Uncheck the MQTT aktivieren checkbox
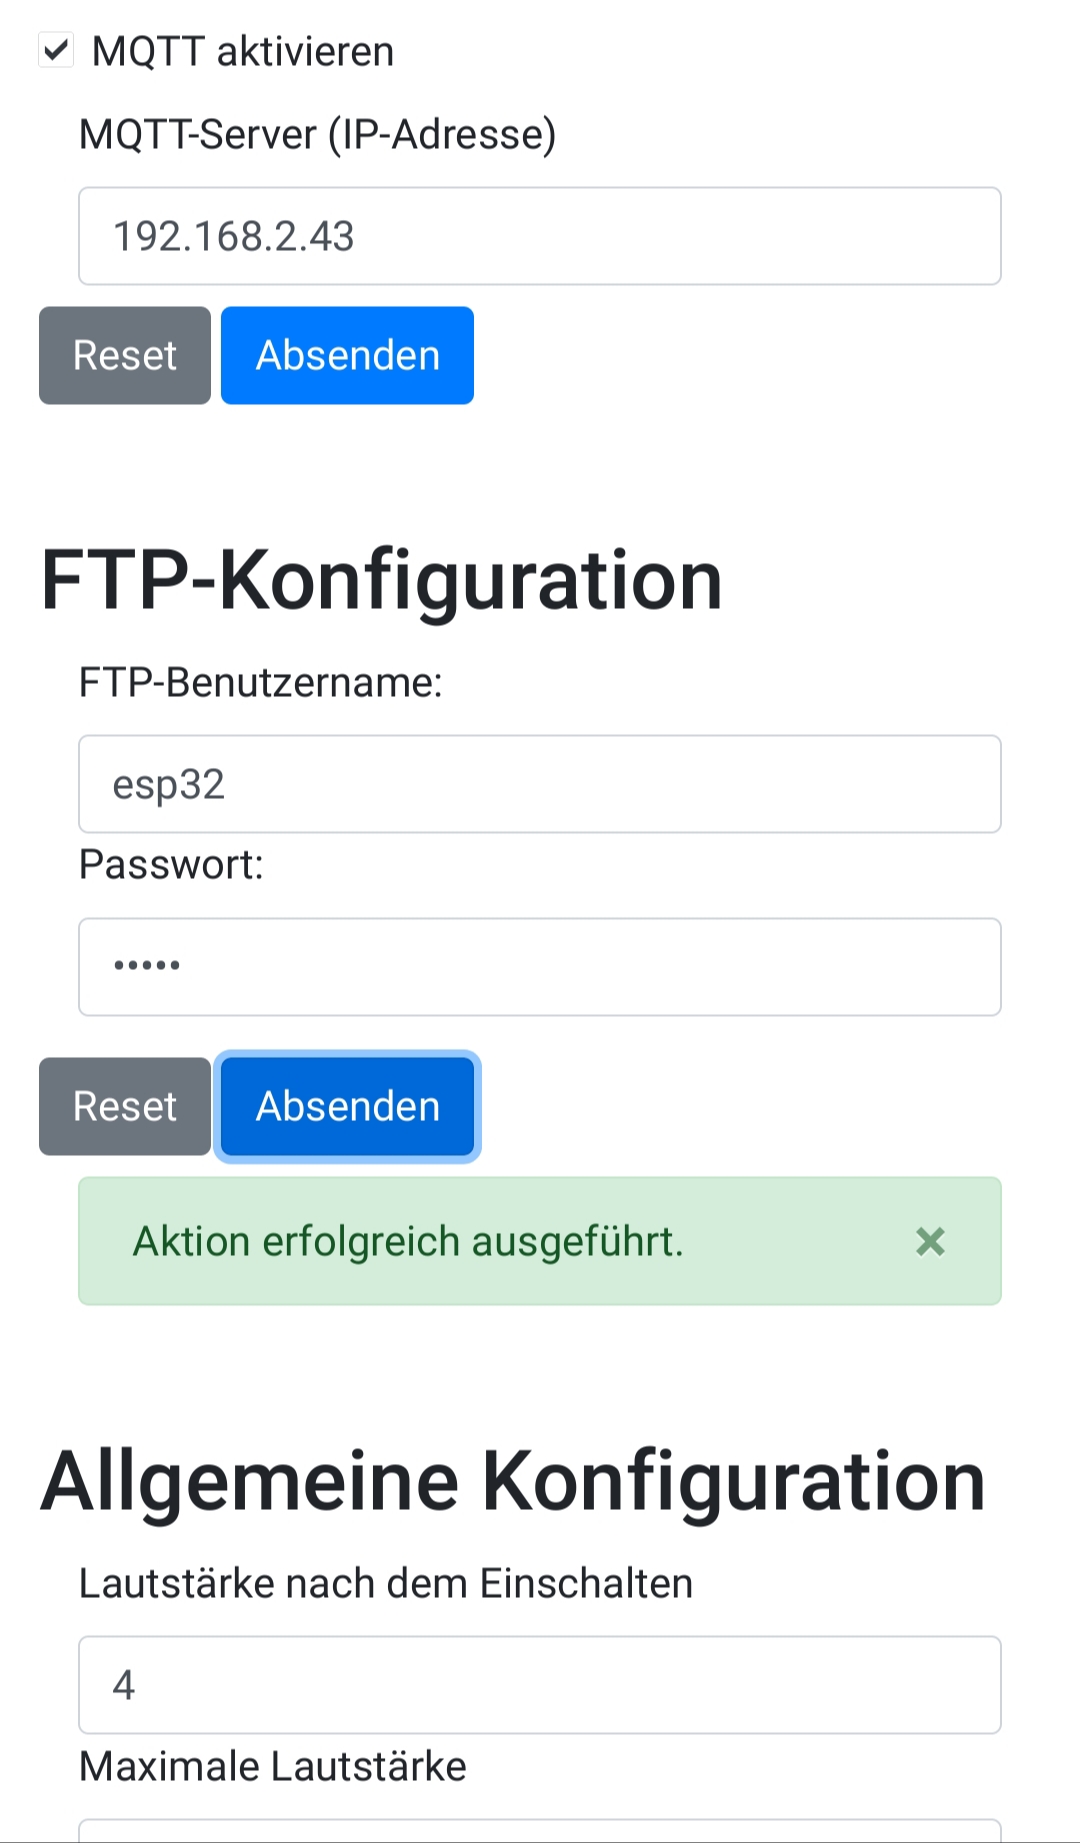1080x1843 pixels. coord(56,49)
